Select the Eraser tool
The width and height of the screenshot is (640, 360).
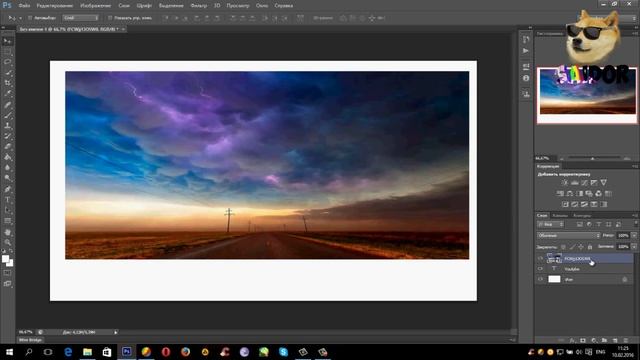pyautogui.click(x=7, y=147)
